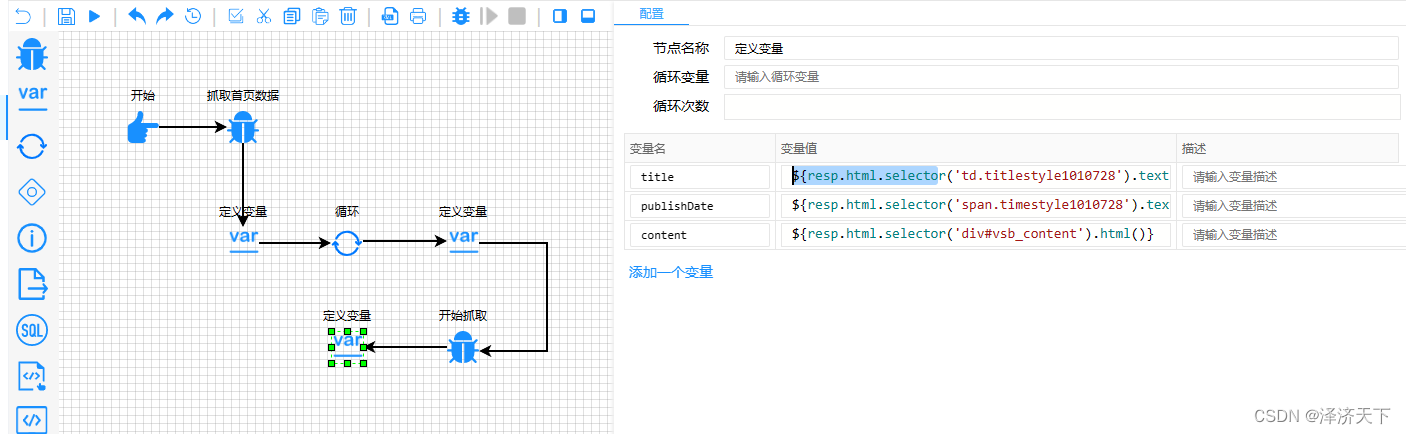Image resolution: width=1406 pixels, height=434 pixels.
Task: Pick the SQL node from sidebar
Action: pyautogui.click(x=33, y=330)
